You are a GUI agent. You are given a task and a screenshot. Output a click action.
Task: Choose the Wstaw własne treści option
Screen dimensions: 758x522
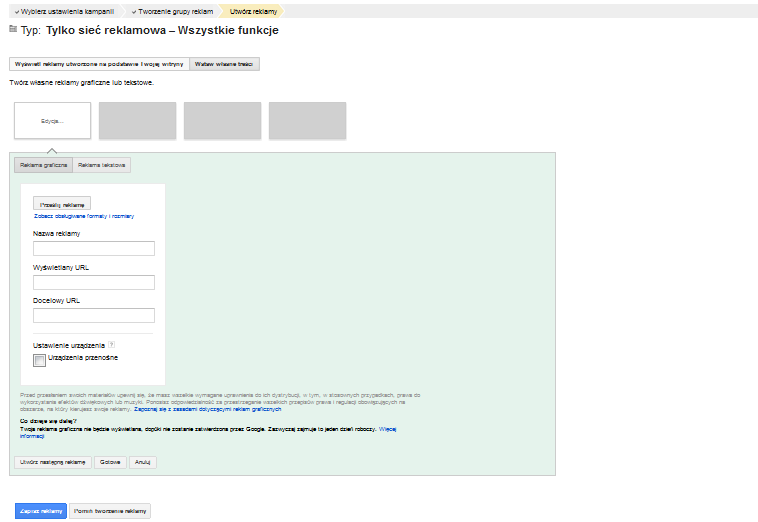[x=226, y=63]
